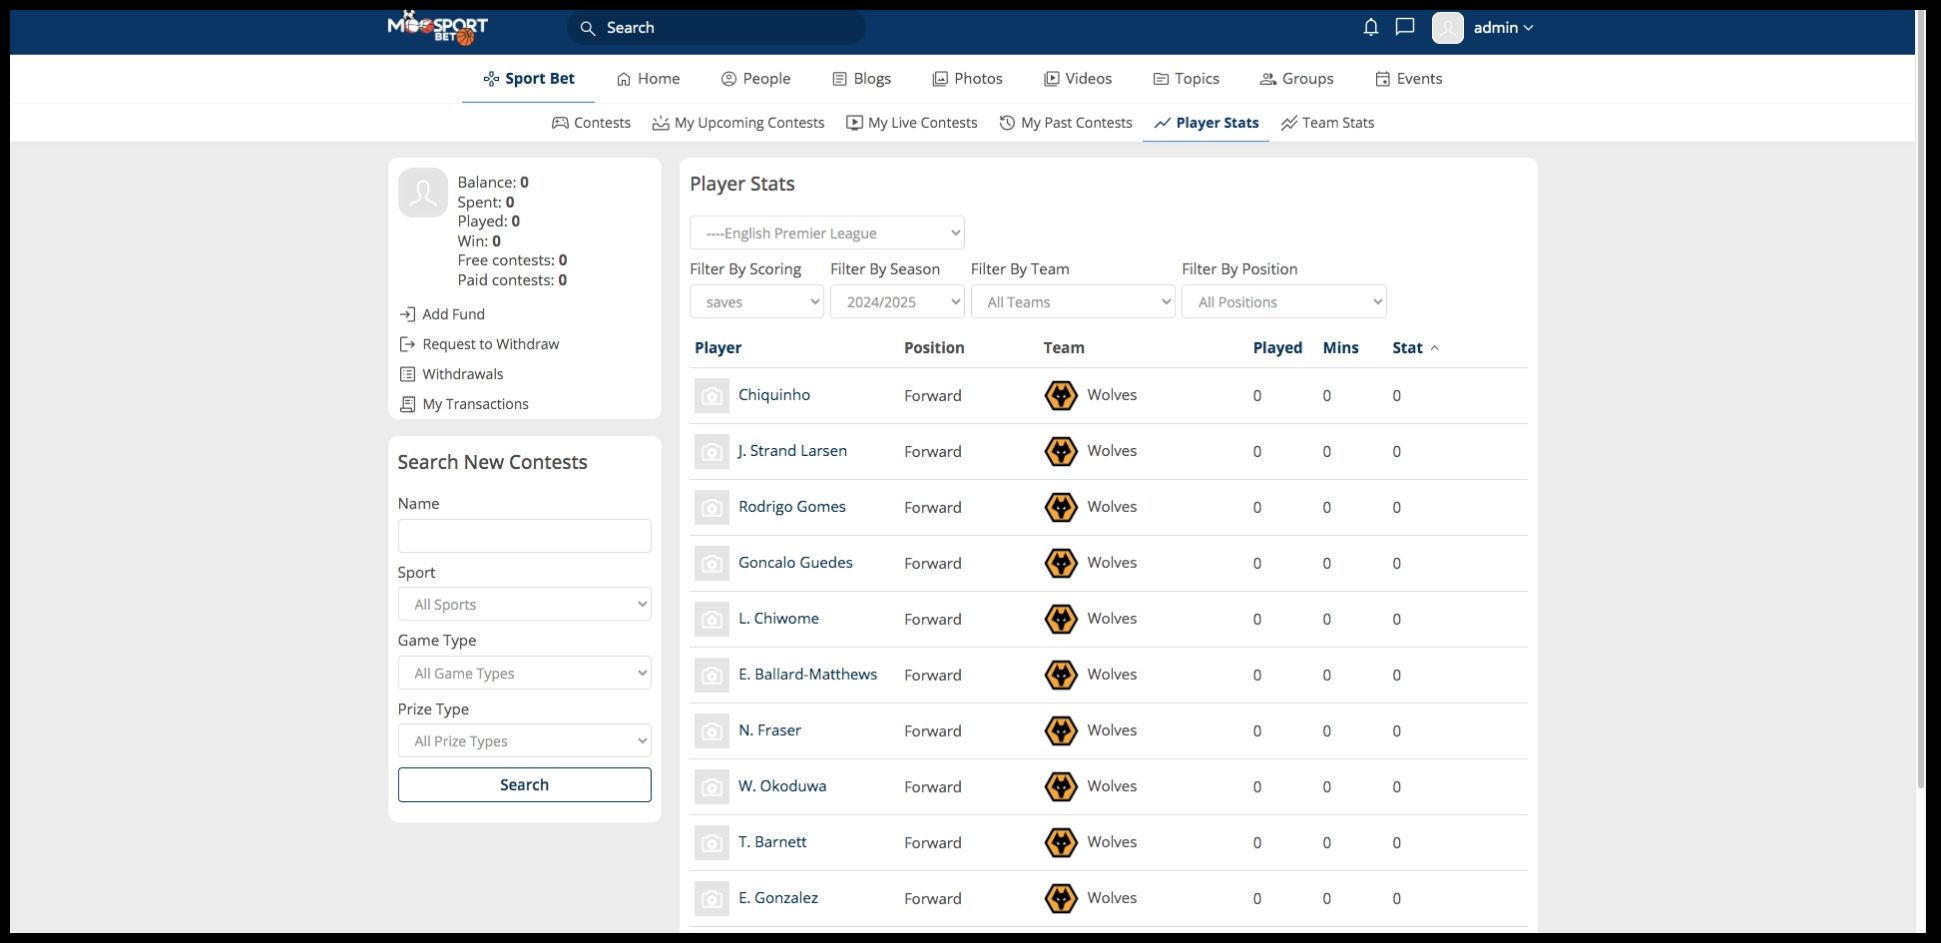Image resolution: width=1941 pixels, height=943 pixels.
Task: Open the Filter By Season dropdown
Action: coord(896,302)
